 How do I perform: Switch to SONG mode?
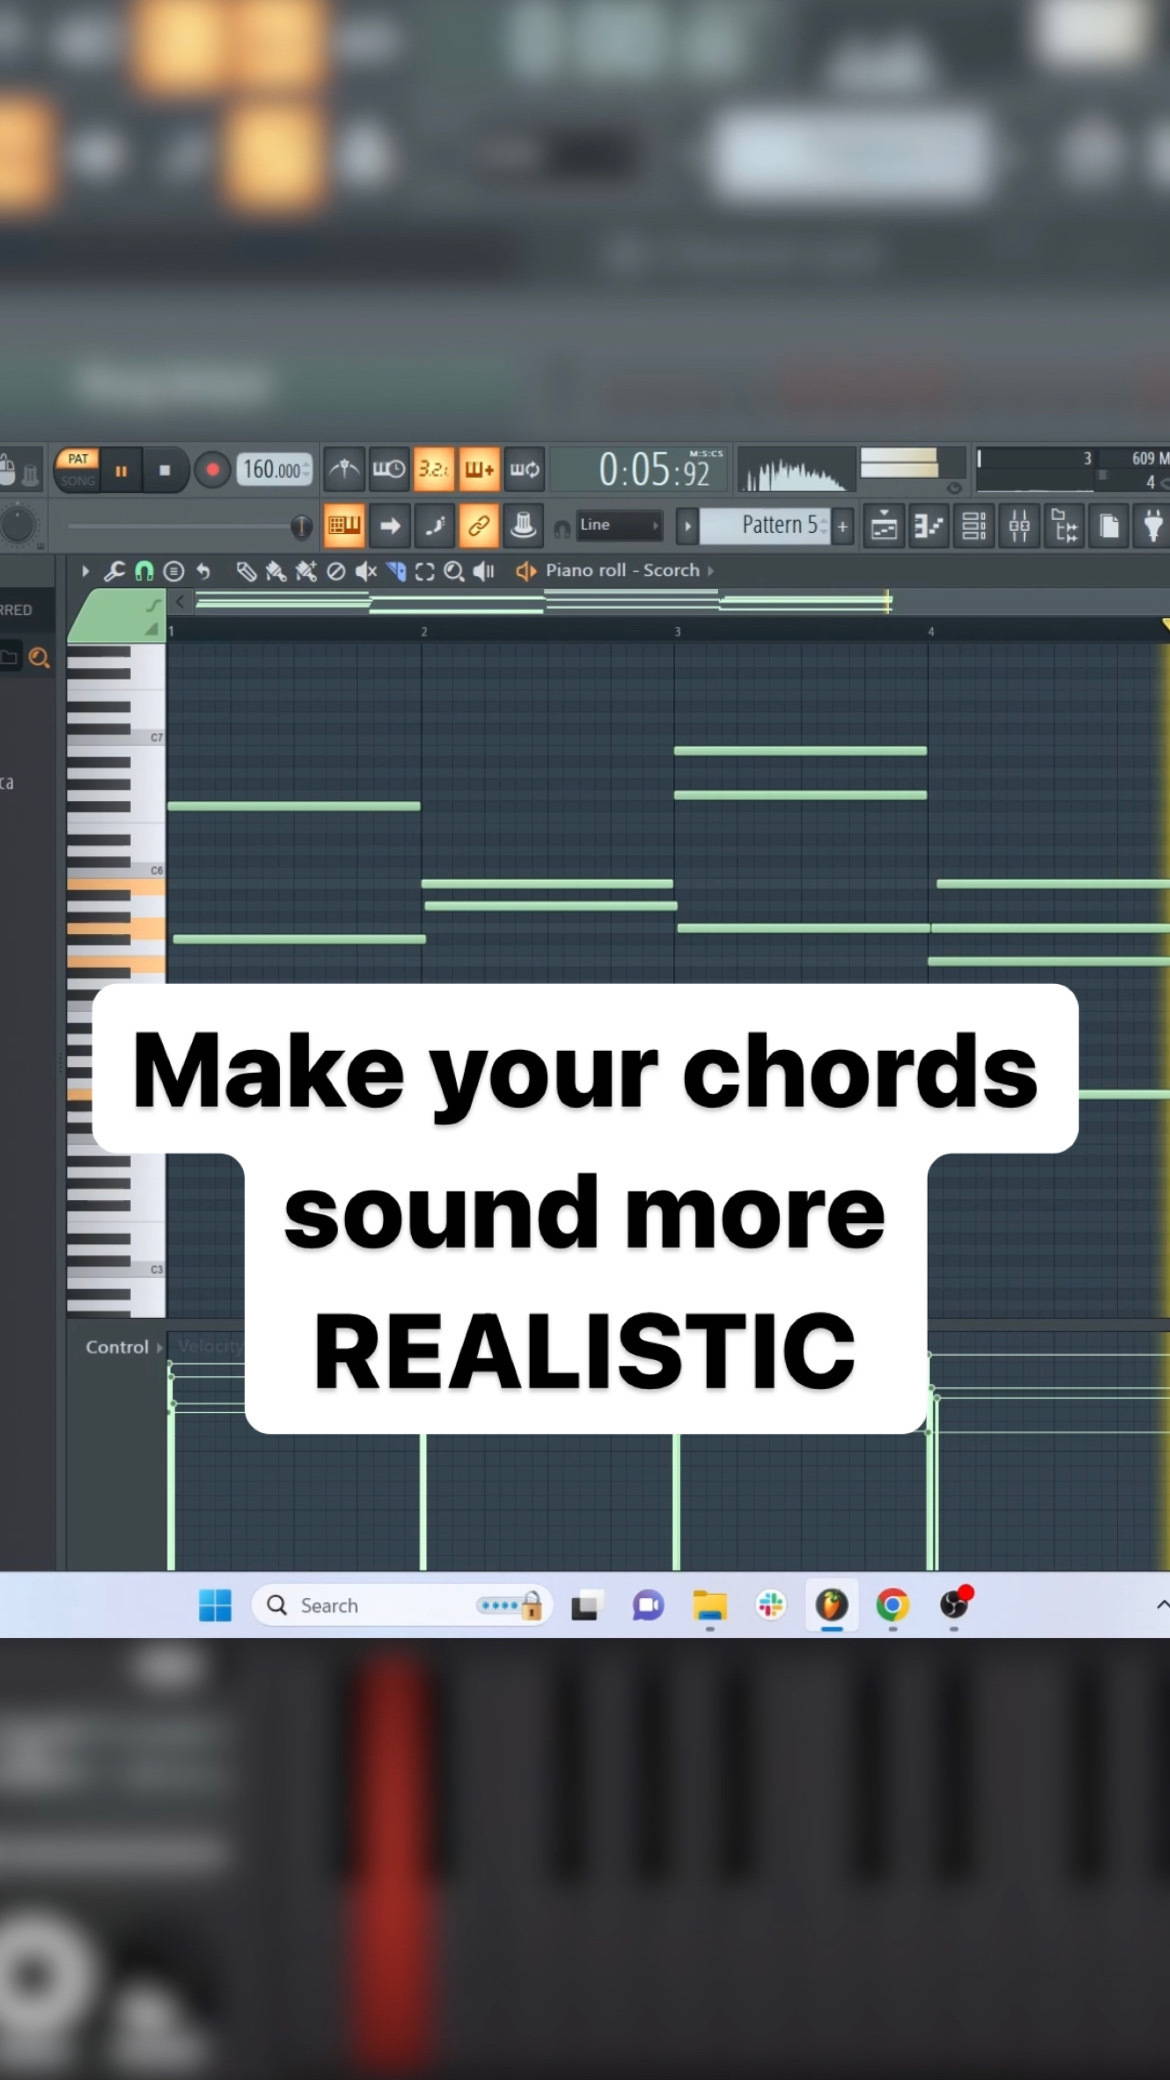(78, 481)
